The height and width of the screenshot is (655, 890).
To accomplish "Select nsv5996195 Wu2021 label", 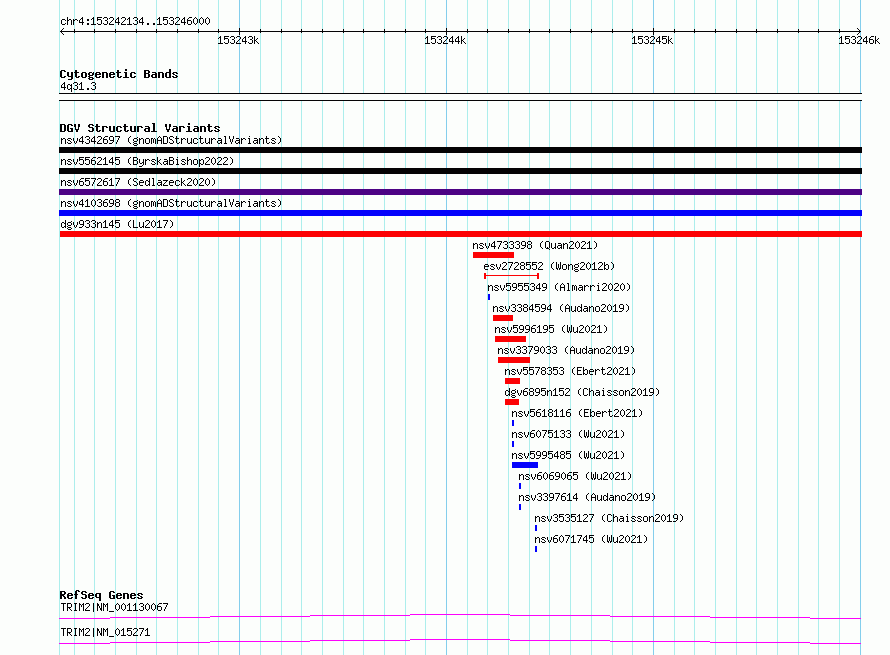I will click(551, 329).
